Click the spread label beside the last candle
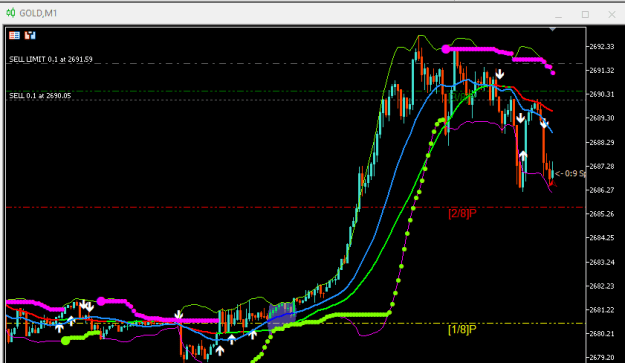 click(x=570, y=174)
